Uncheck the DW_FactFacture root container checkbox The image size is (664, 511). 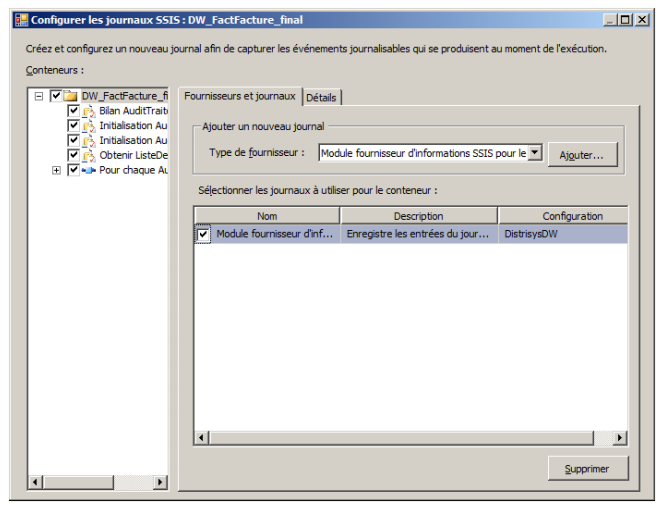[56, 96]
